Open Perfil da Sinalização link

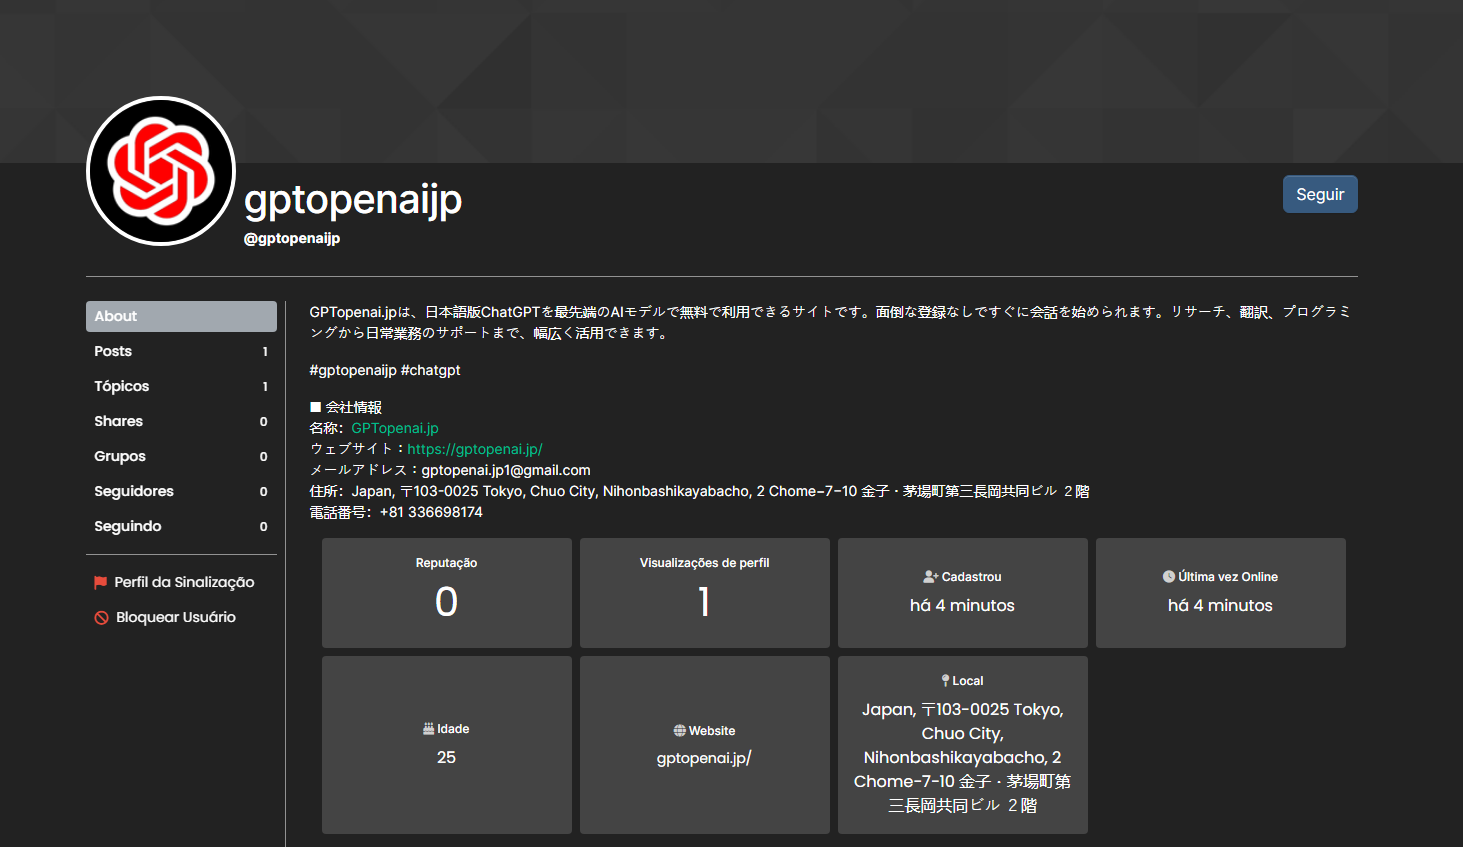coord(184,582)
